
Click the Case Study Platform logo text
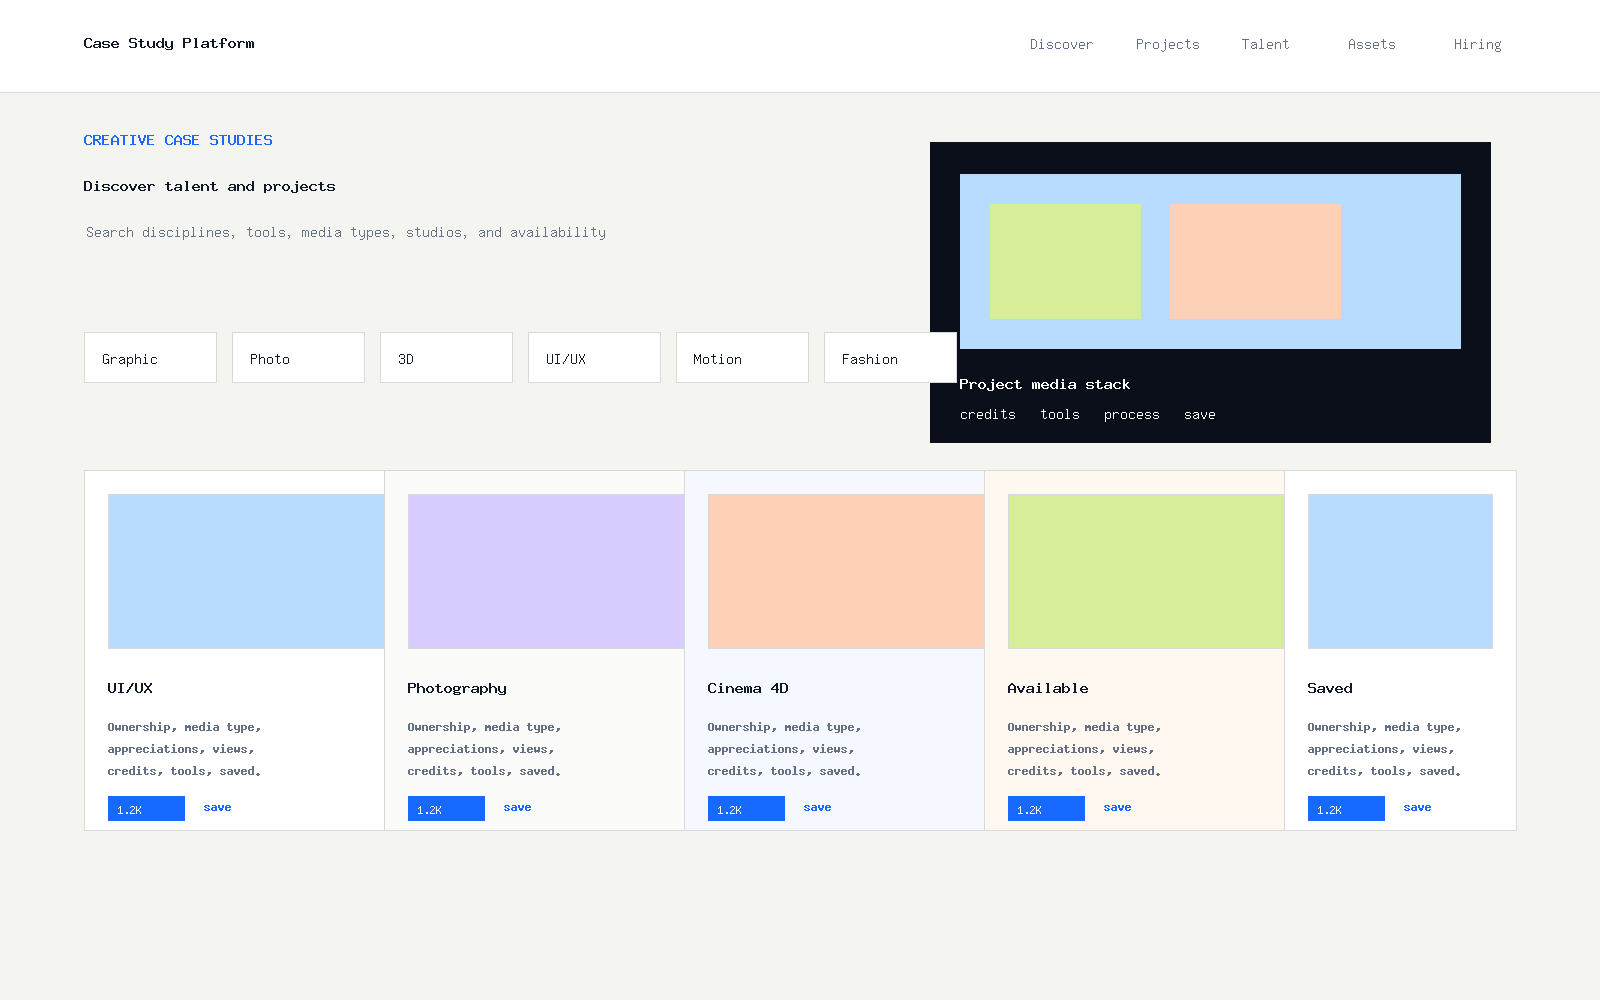pyautogui.click(x=169, y=43)
